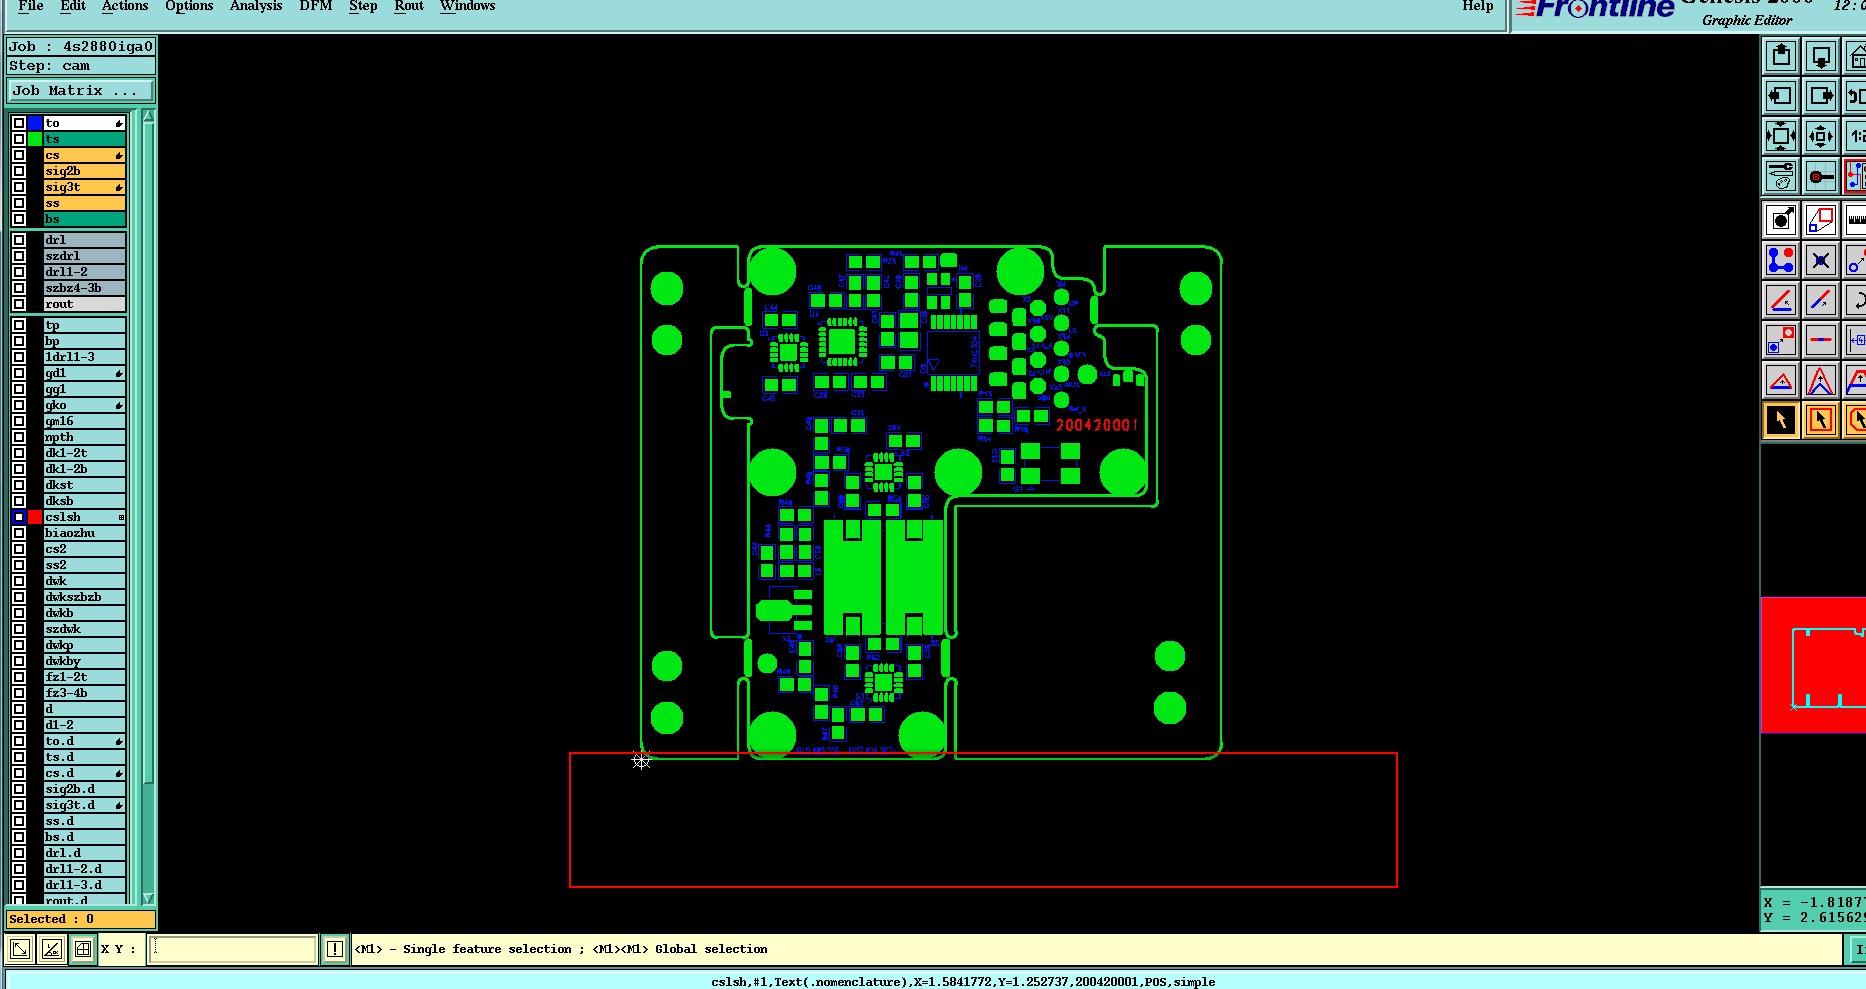The width and height of the screenshot is (1866, 989).
Task: Click the blue color swatch of layer 'to'
Action: [x=35, y=123]
